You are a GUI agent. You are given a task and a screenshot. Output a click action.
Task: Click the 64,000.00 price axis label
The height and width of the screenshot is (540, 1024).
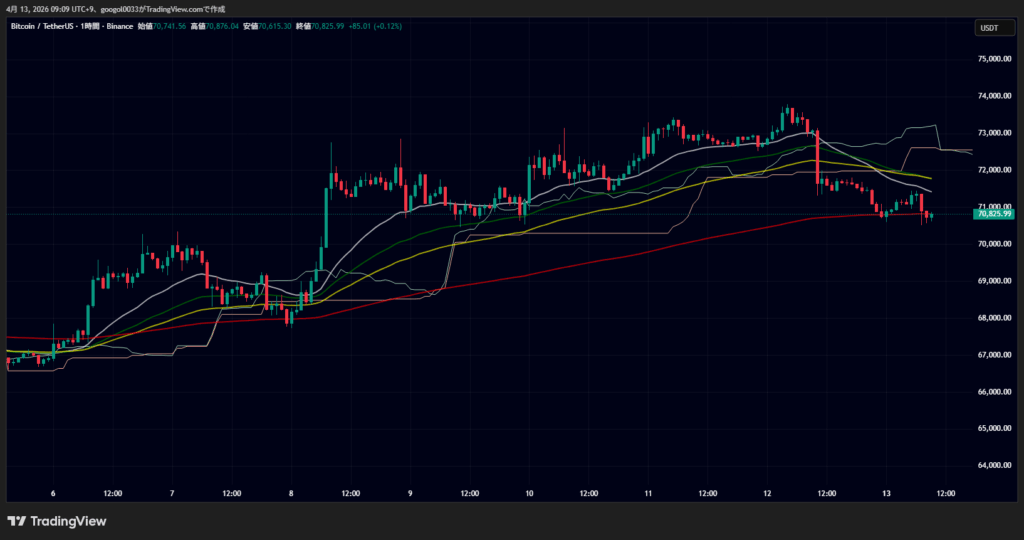995,466
